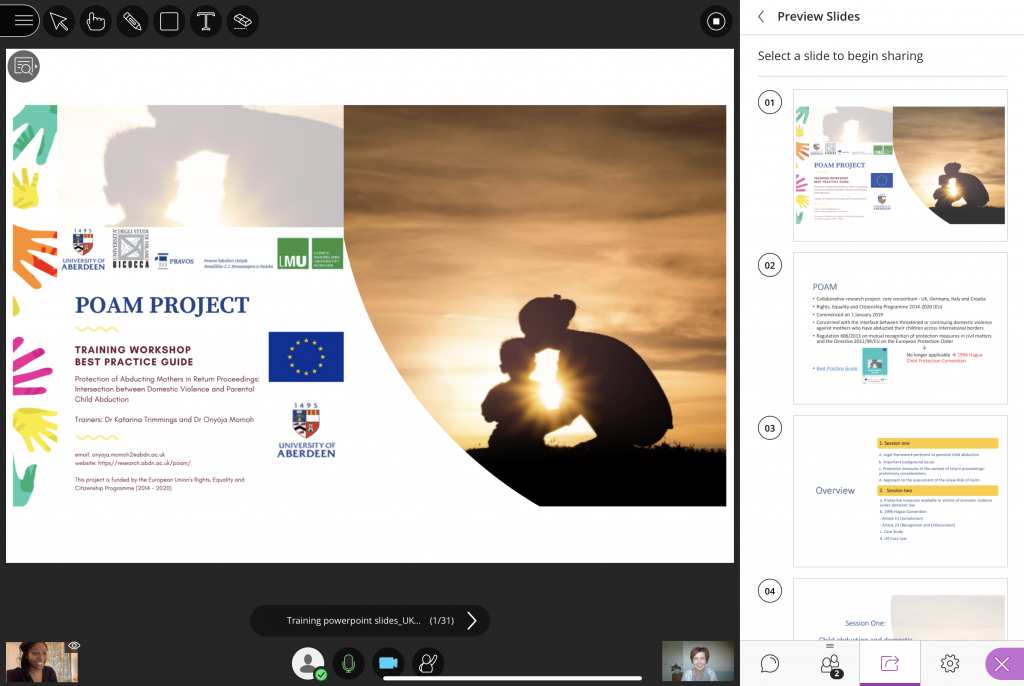The image size is (1024, 686).
Task: Toggle the video camera sharing
Action: [387, 663]
